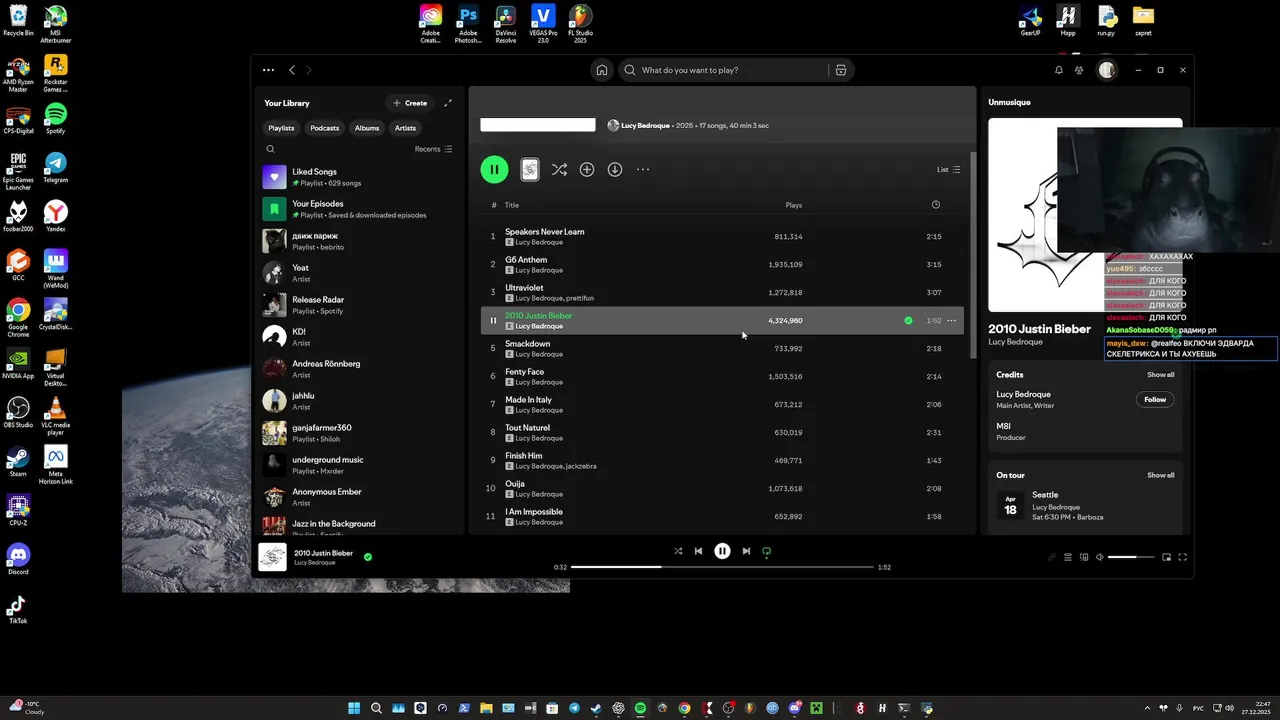Viewport: 1280px width, 720px height.
Task: Toggle repeat in the player bar
Action: click(767, 551)
